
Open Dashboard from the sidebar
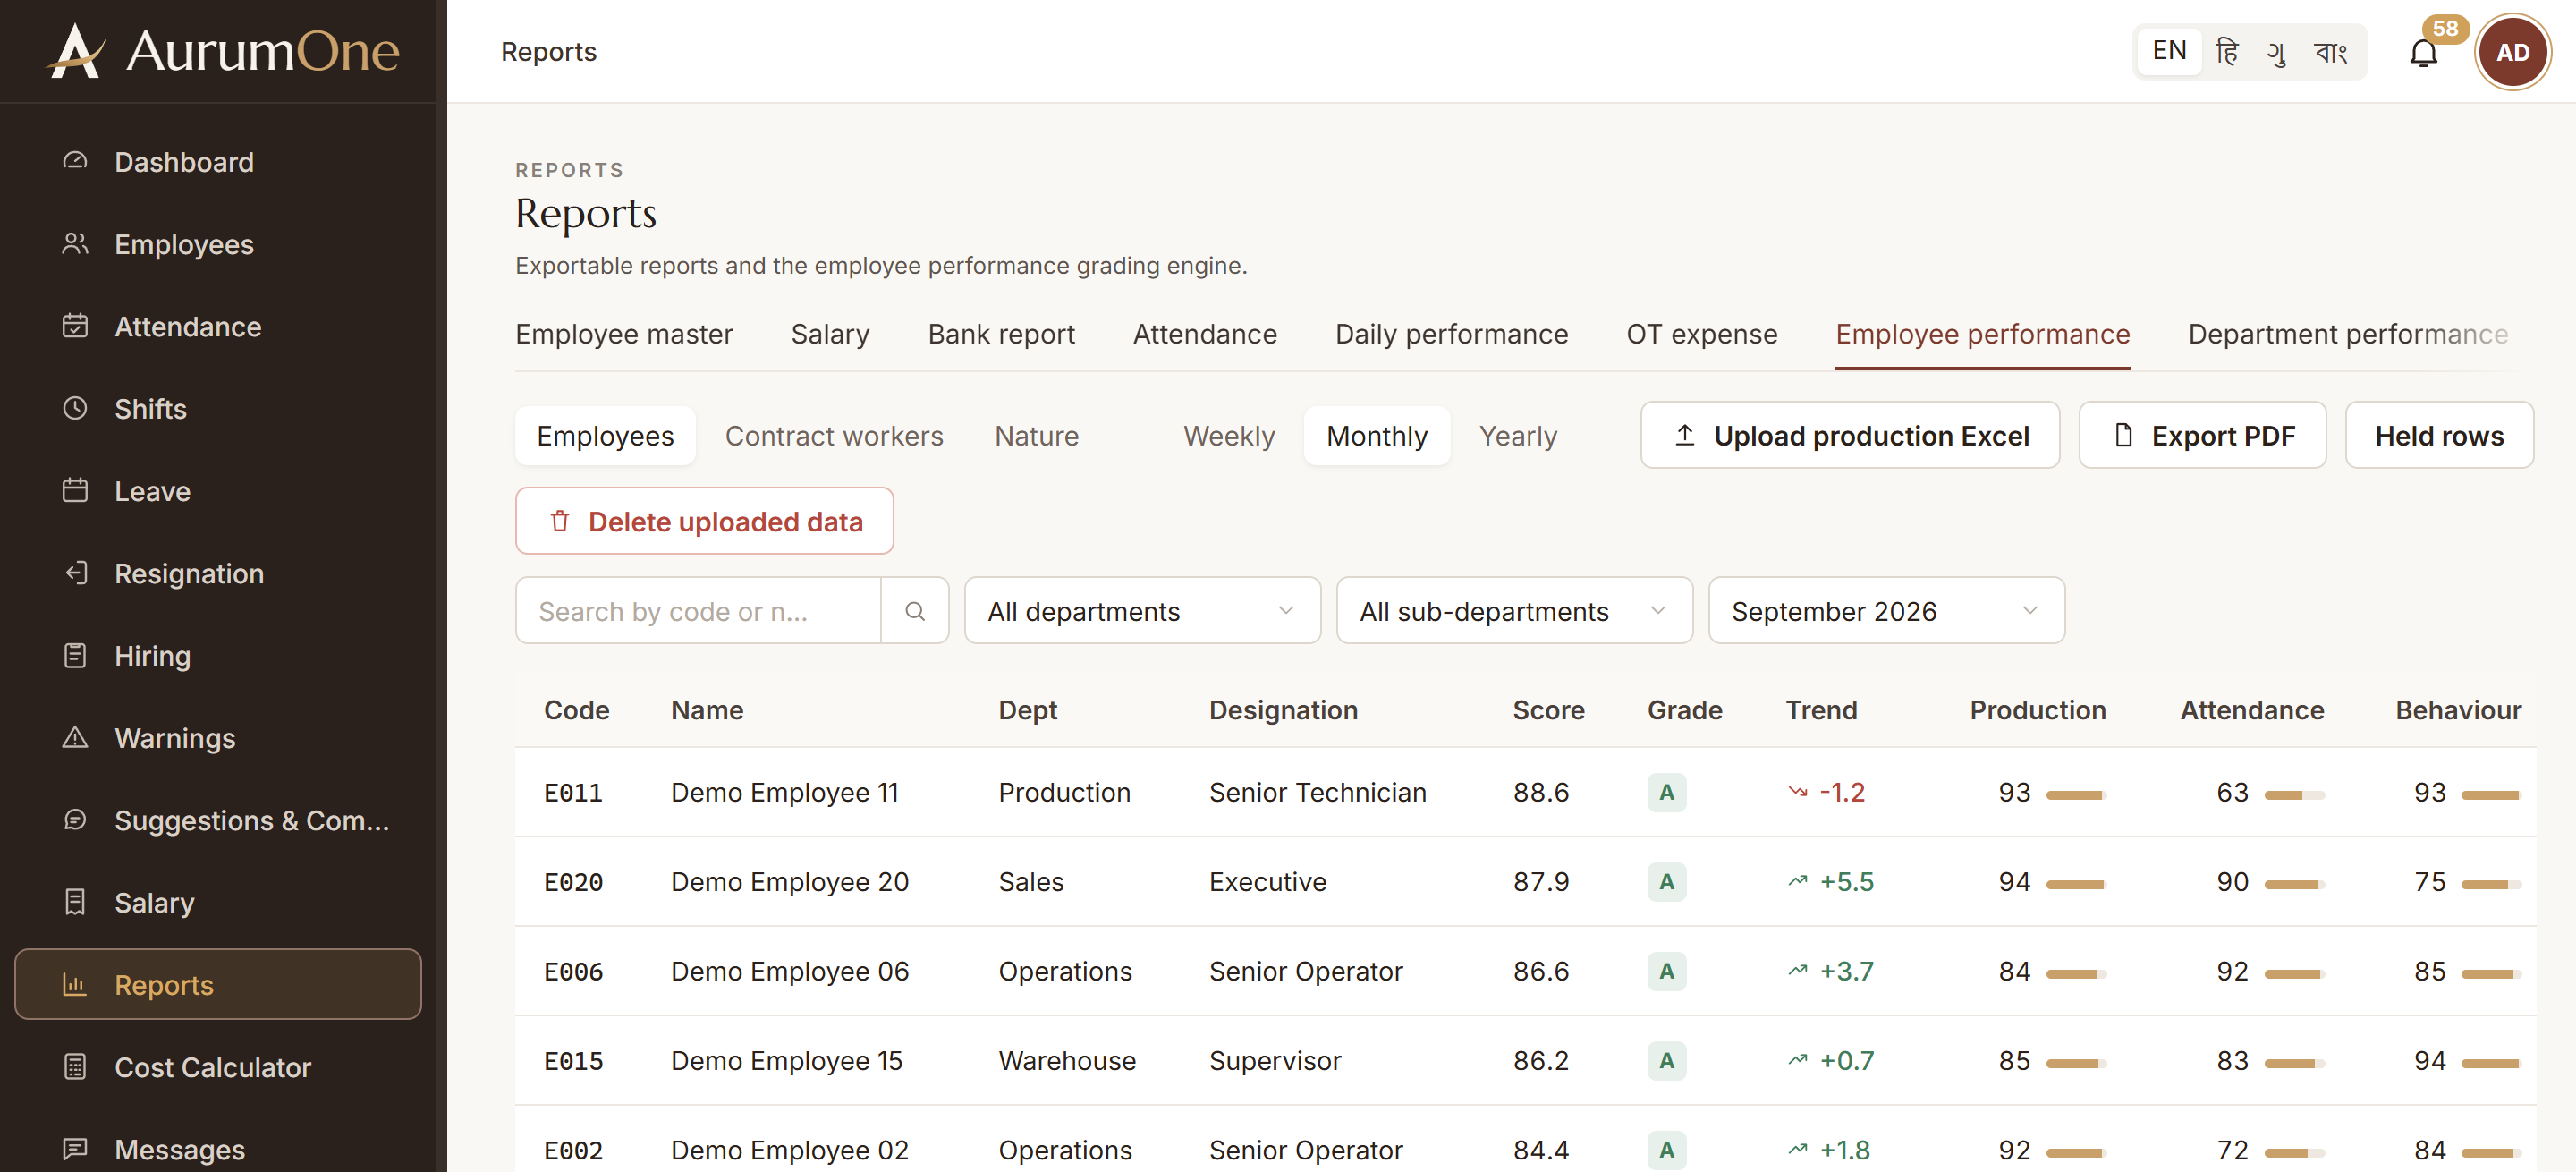pyautogui.click(x=218, y=162)
